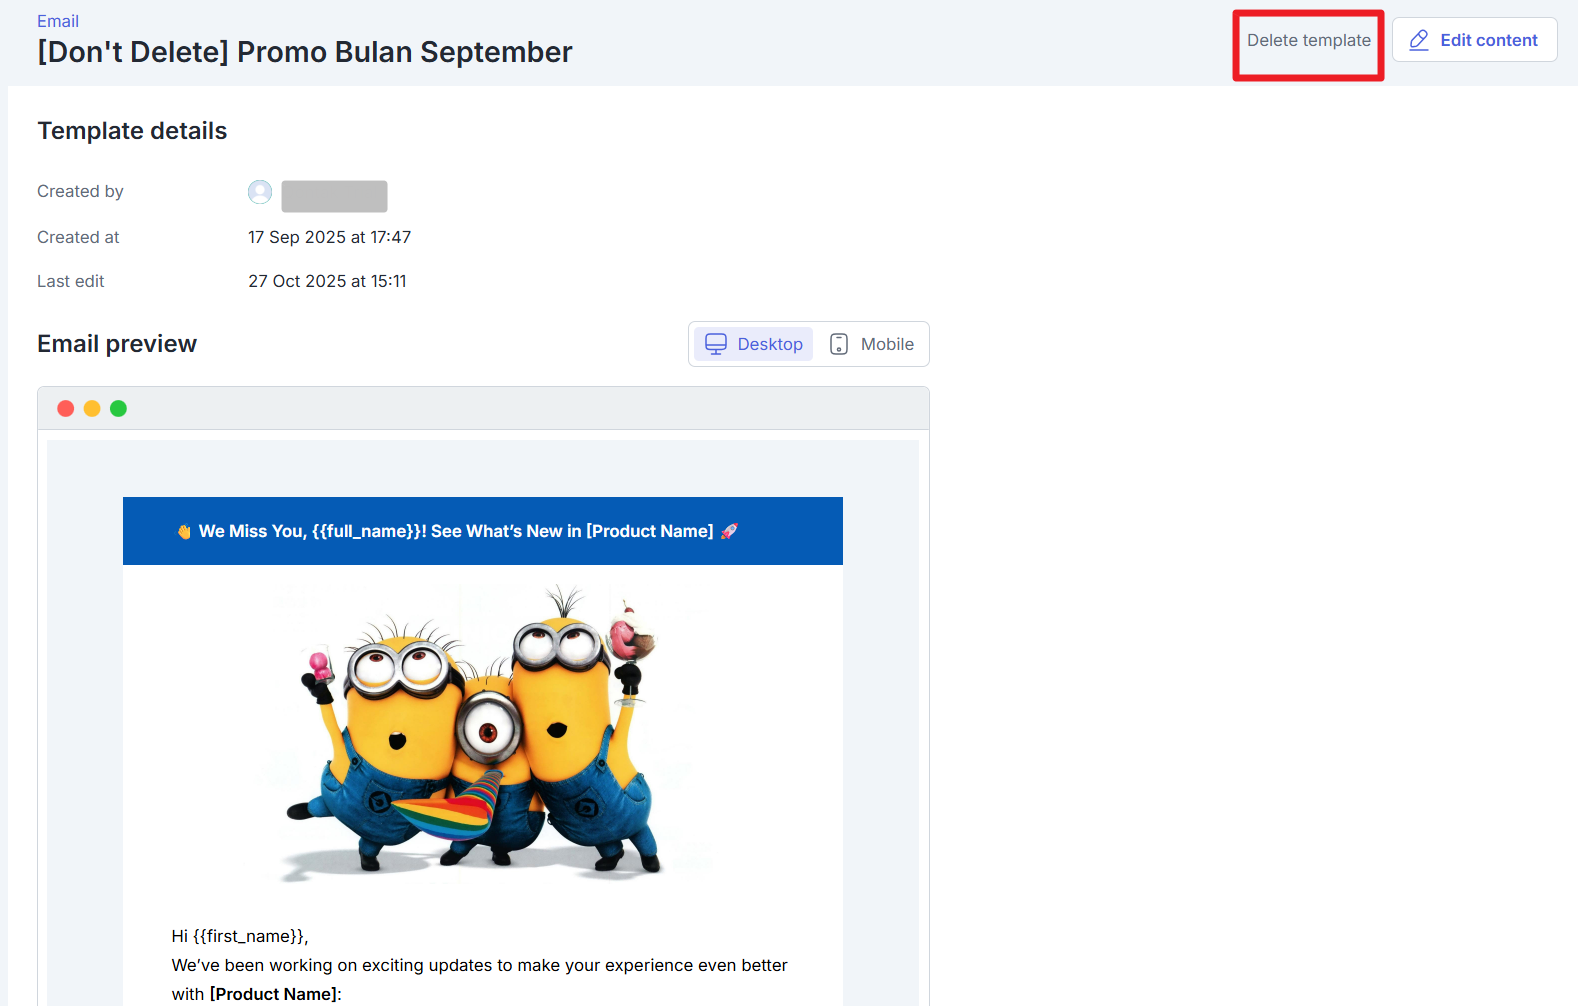Click the waving hand emoji in banner
Screen dimensions: 1578x1006
pos(184,532)
